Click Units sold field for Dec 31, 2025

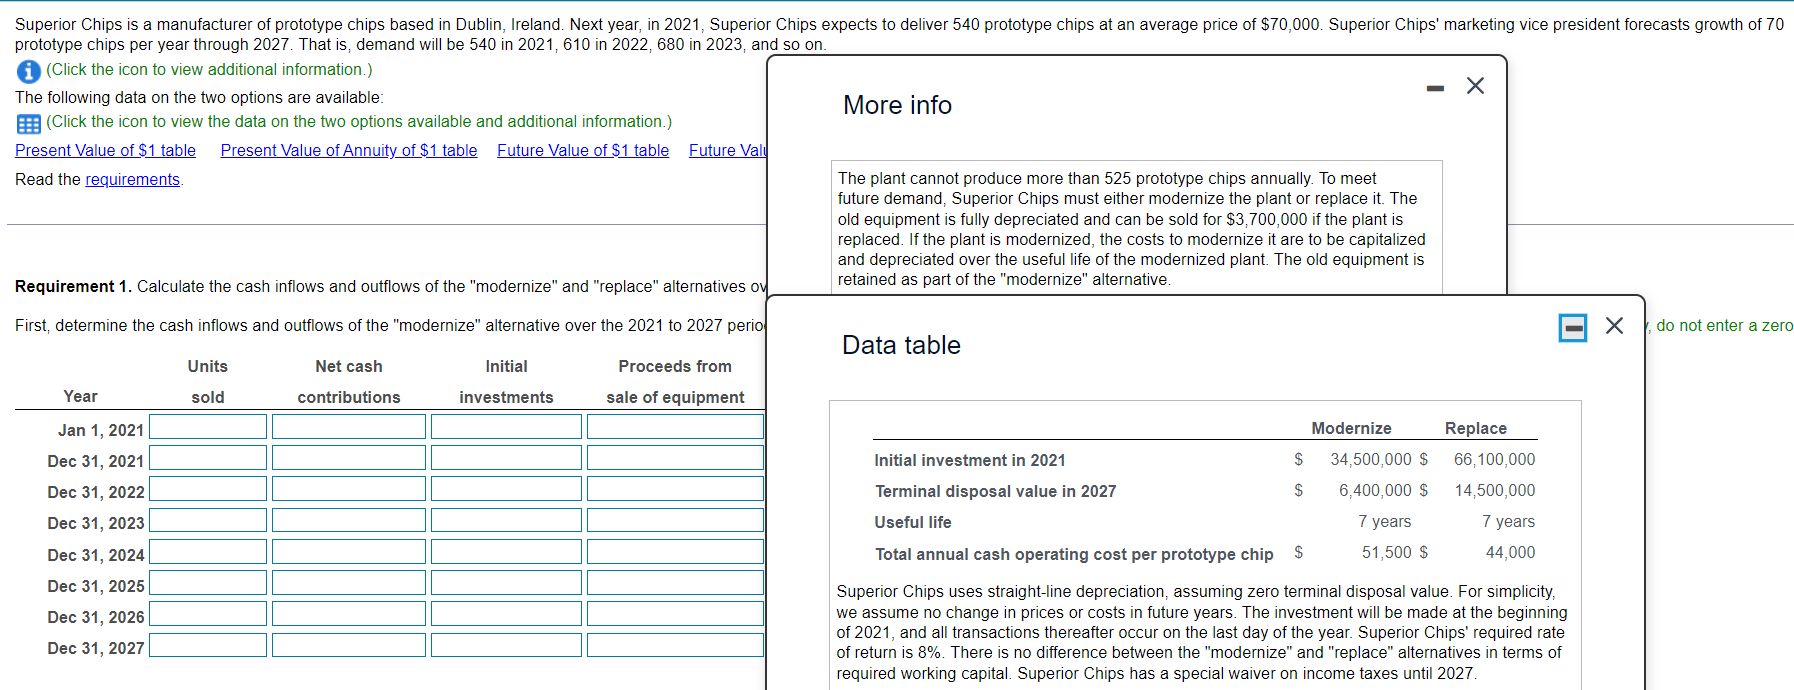208,583
